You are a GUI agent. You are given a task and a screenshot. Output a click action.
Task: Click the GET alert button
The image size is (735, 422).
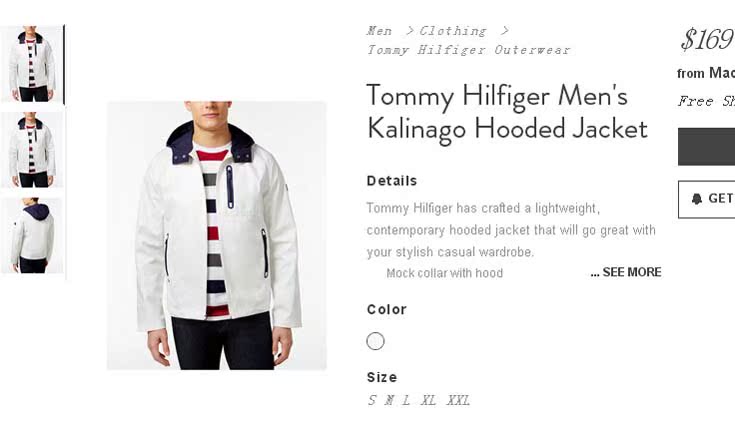(707, 199)
